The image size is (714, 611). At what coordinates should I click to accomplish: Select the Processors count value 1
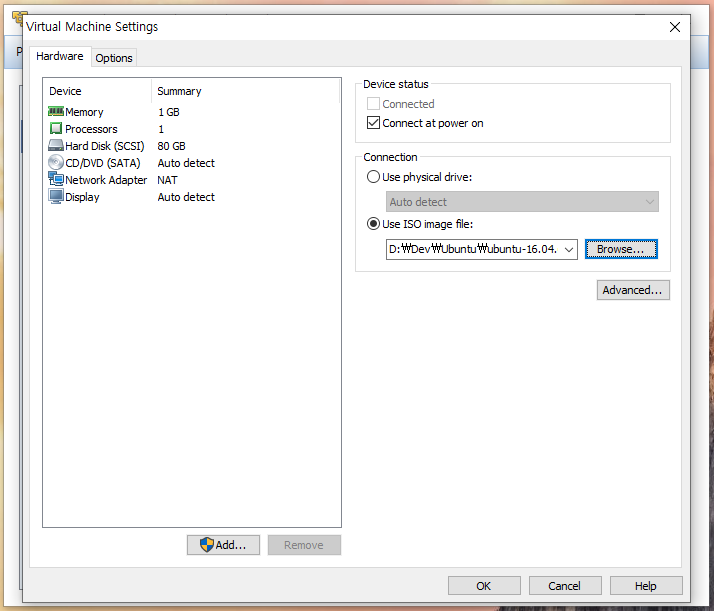pos(161,129)
